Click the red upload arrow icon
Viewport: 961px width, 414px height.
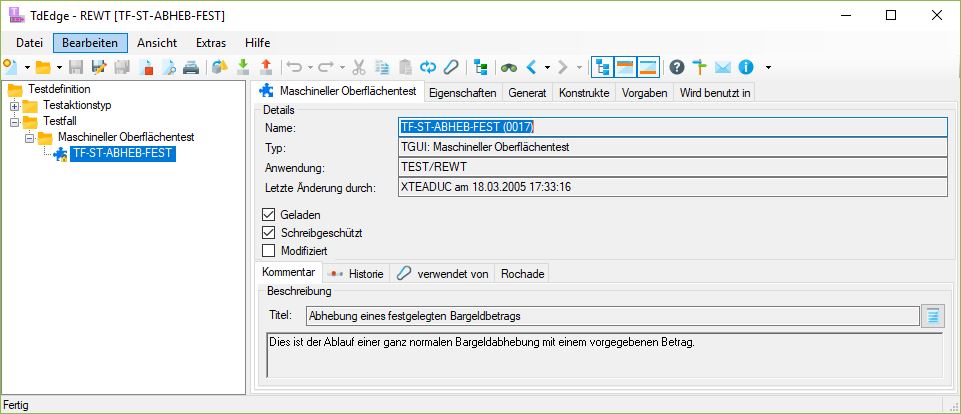[265, 67]
